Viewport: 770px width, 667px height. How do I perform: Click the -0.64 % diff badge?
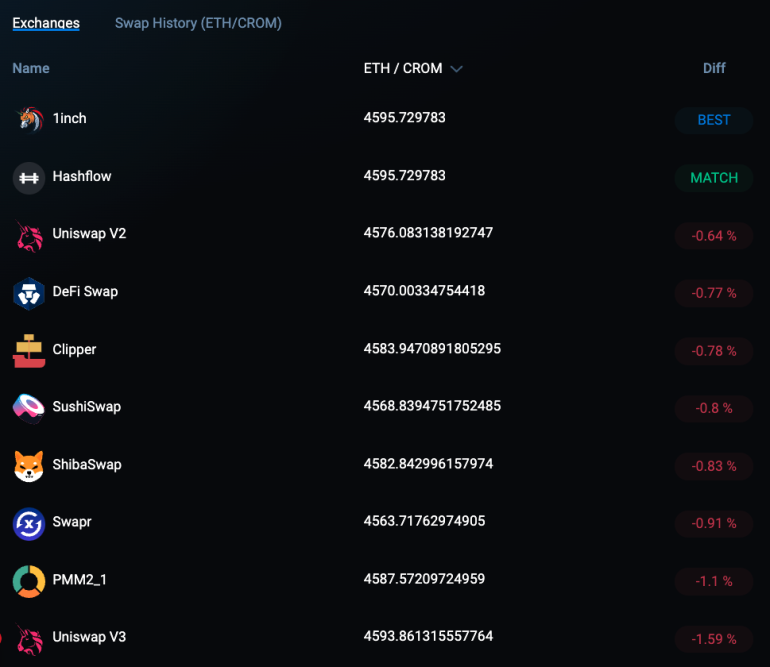click(x=714, y=236)
